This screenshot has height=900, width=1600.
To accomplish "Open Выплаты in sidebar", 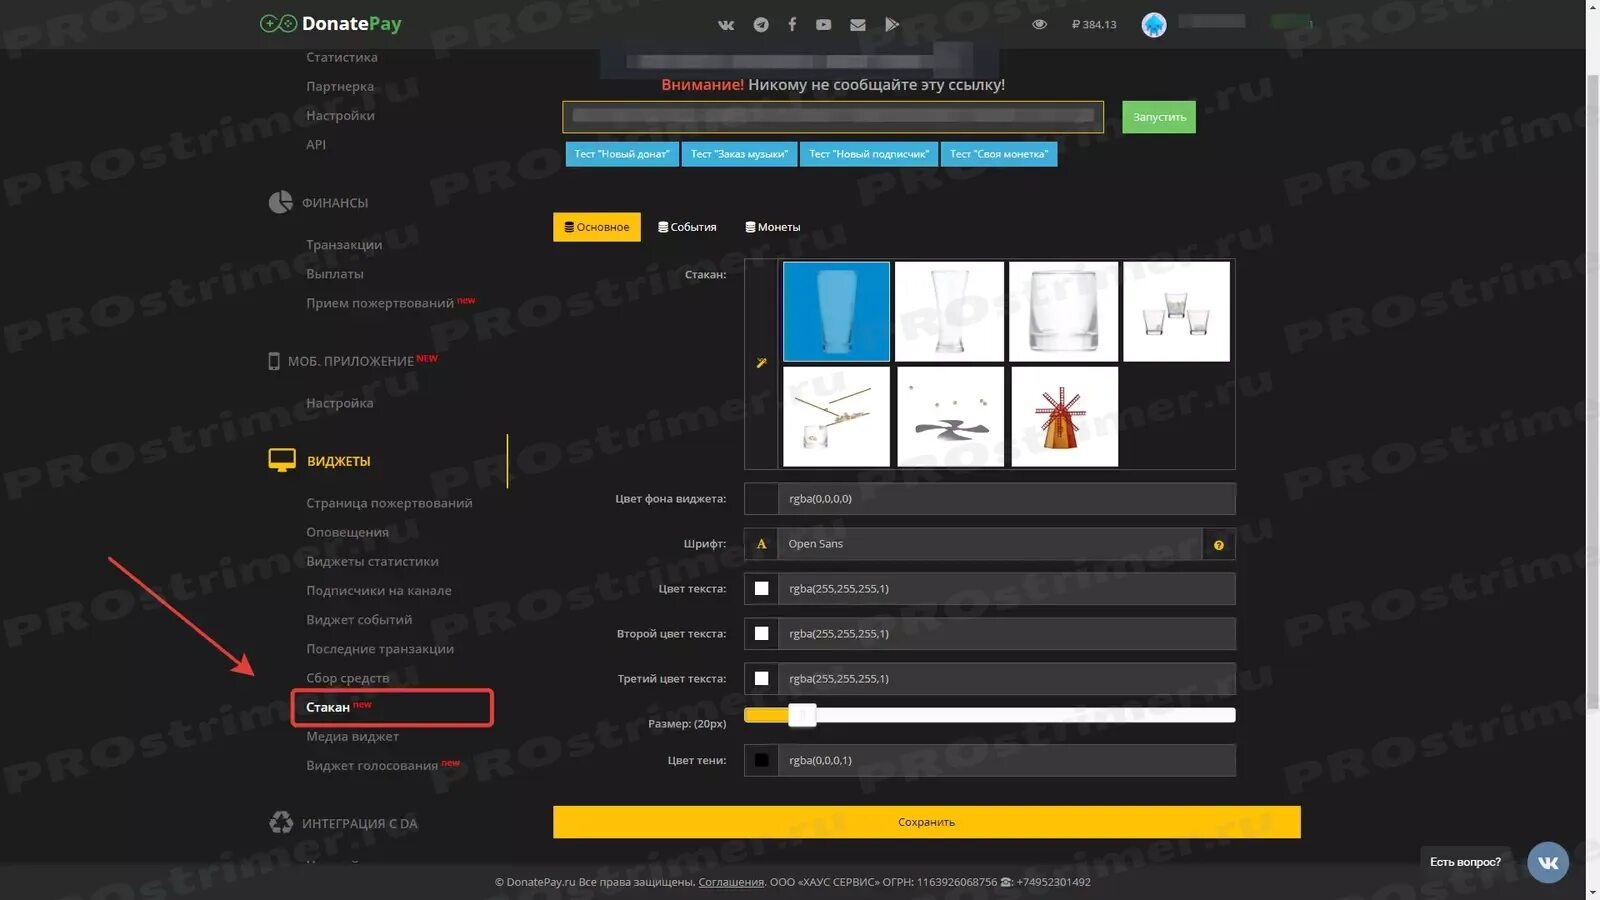I will click(335, 273).
